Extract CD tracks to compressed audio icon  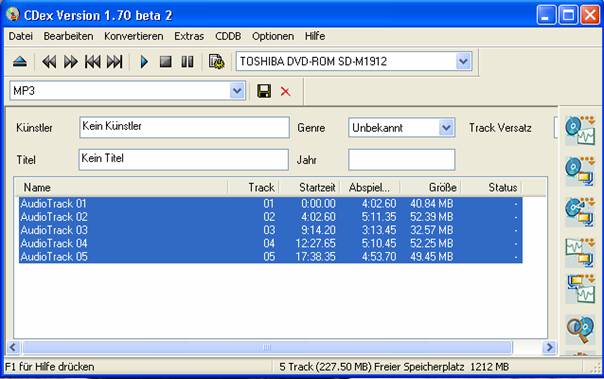[x=580, y=171]
